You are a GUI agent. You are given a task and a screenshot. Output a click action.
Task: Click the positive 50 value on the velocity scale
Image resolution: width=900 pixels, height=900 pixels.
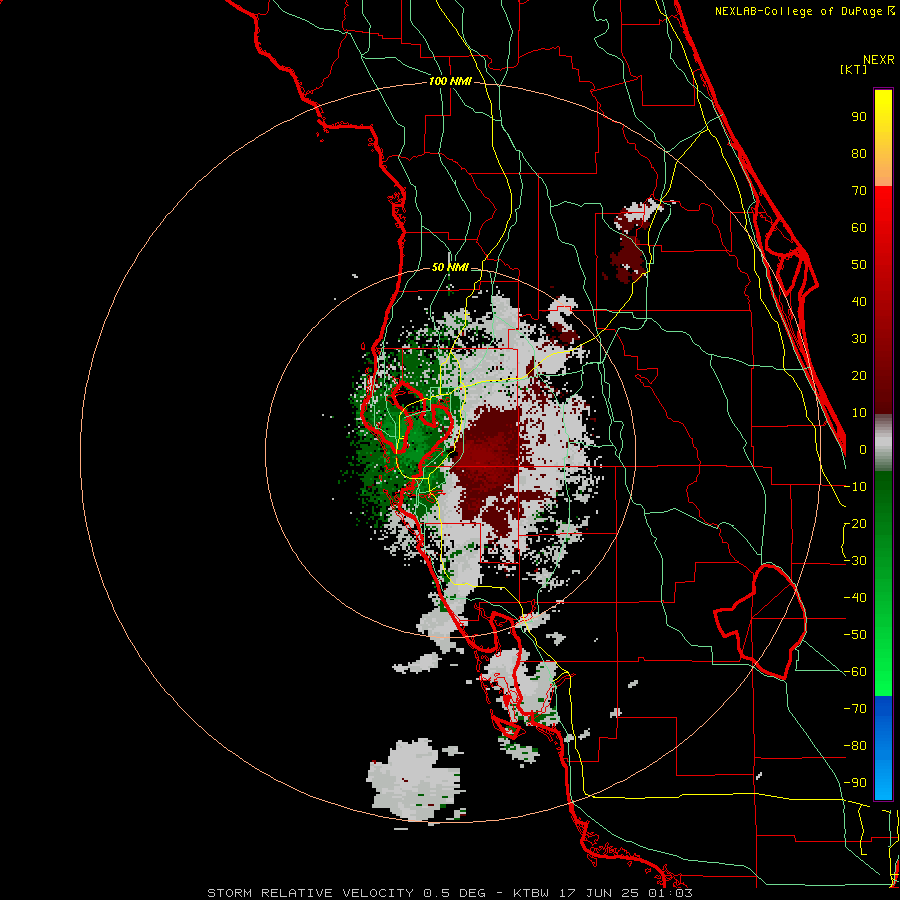click(x=859, y=265)
